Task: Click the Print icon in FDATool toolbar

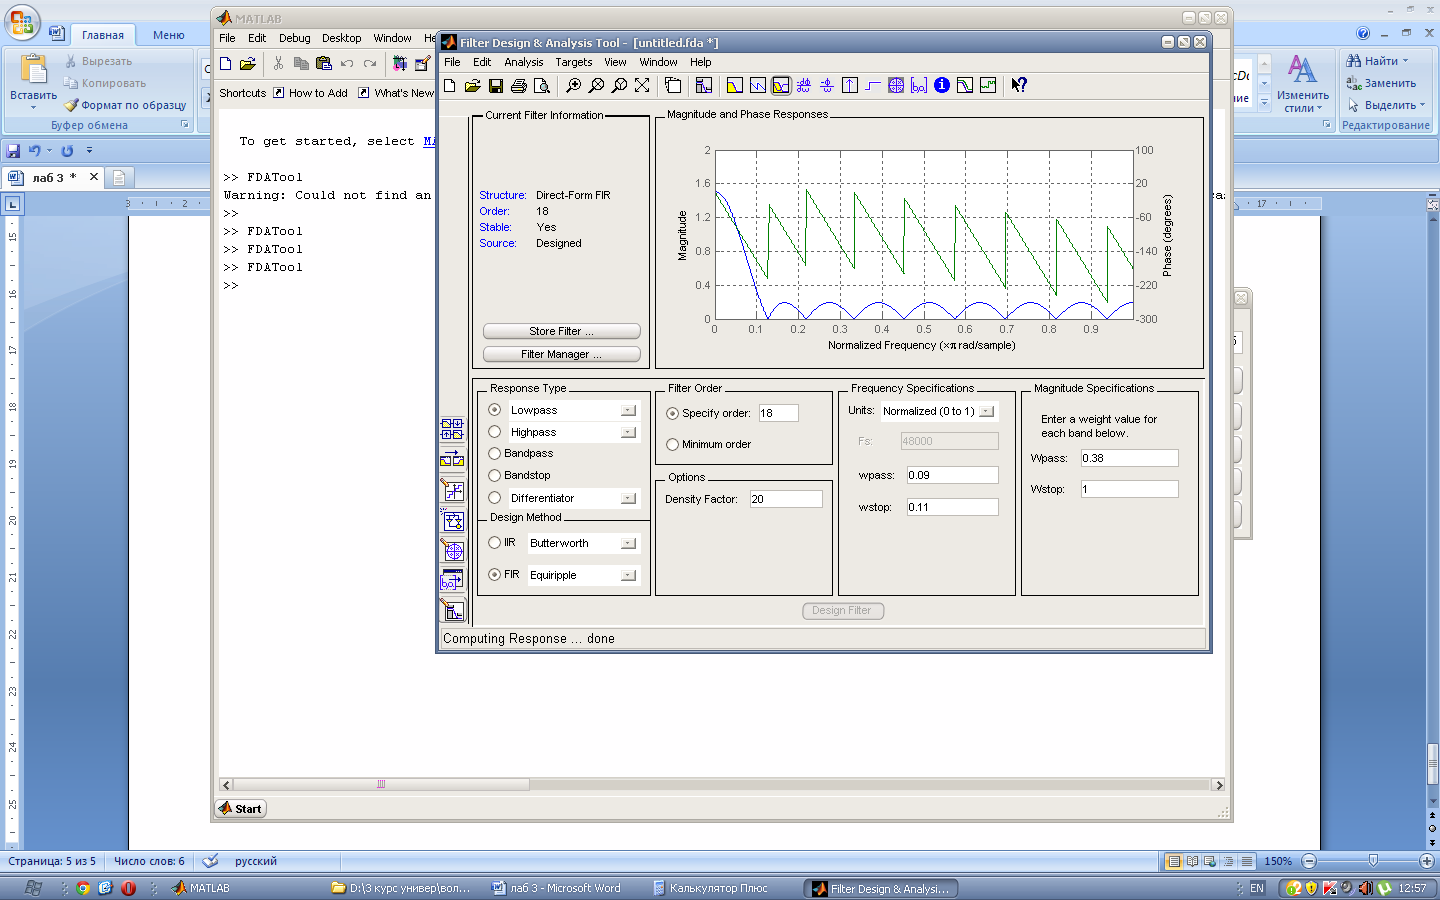Action: click(519, 86)
